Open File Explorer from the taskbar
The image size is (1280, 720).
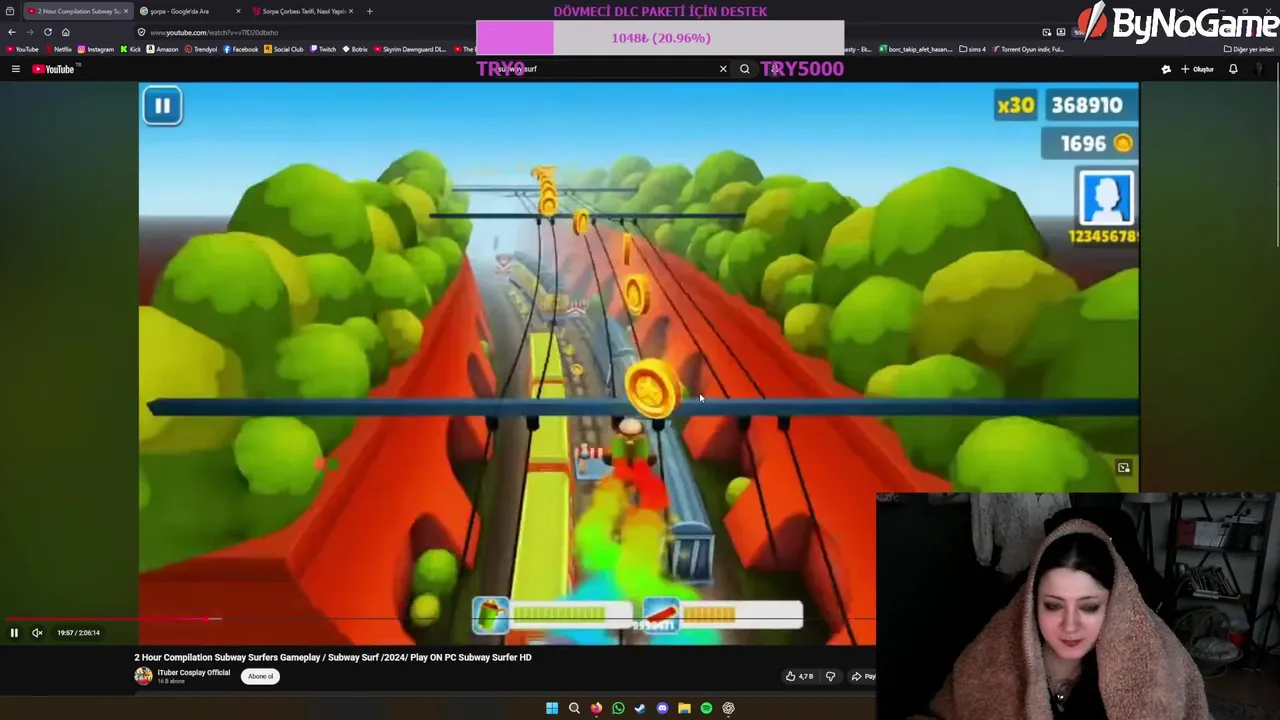click(x=684, y=708)
